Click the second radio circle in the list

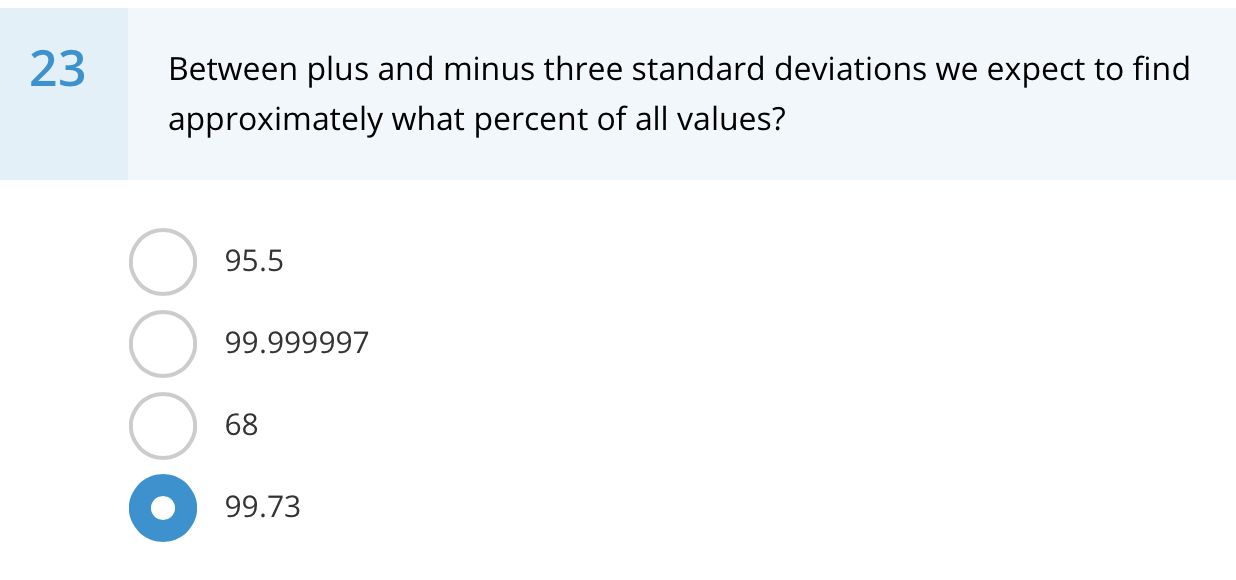[162, 343]
